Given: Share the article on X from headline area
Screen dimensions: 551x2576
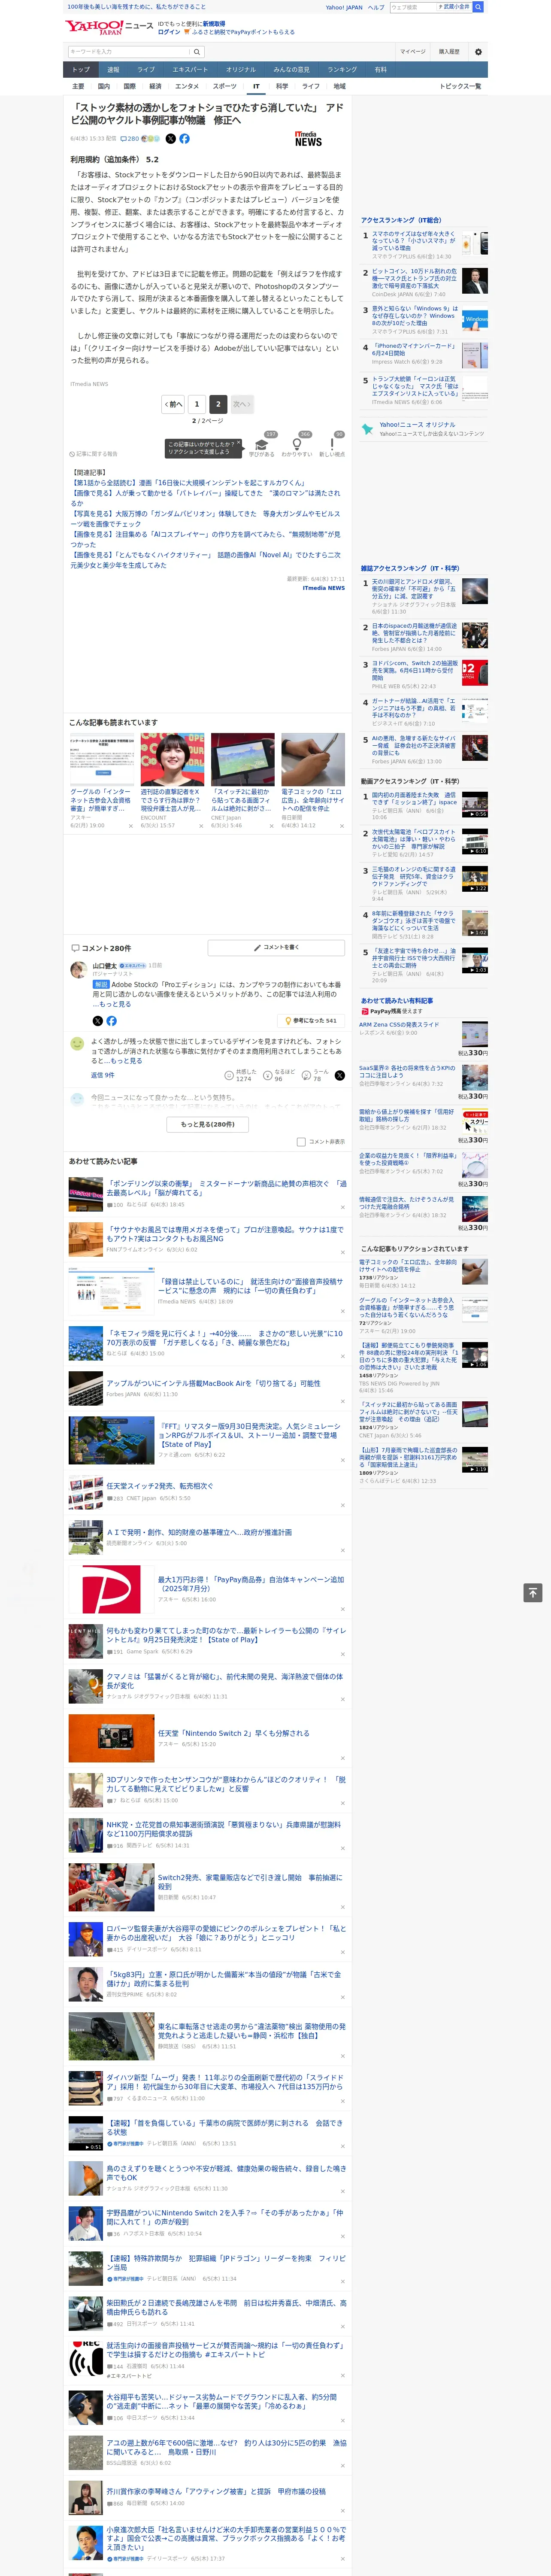Looking at the screenshot, I should click(x=170, y=139).
